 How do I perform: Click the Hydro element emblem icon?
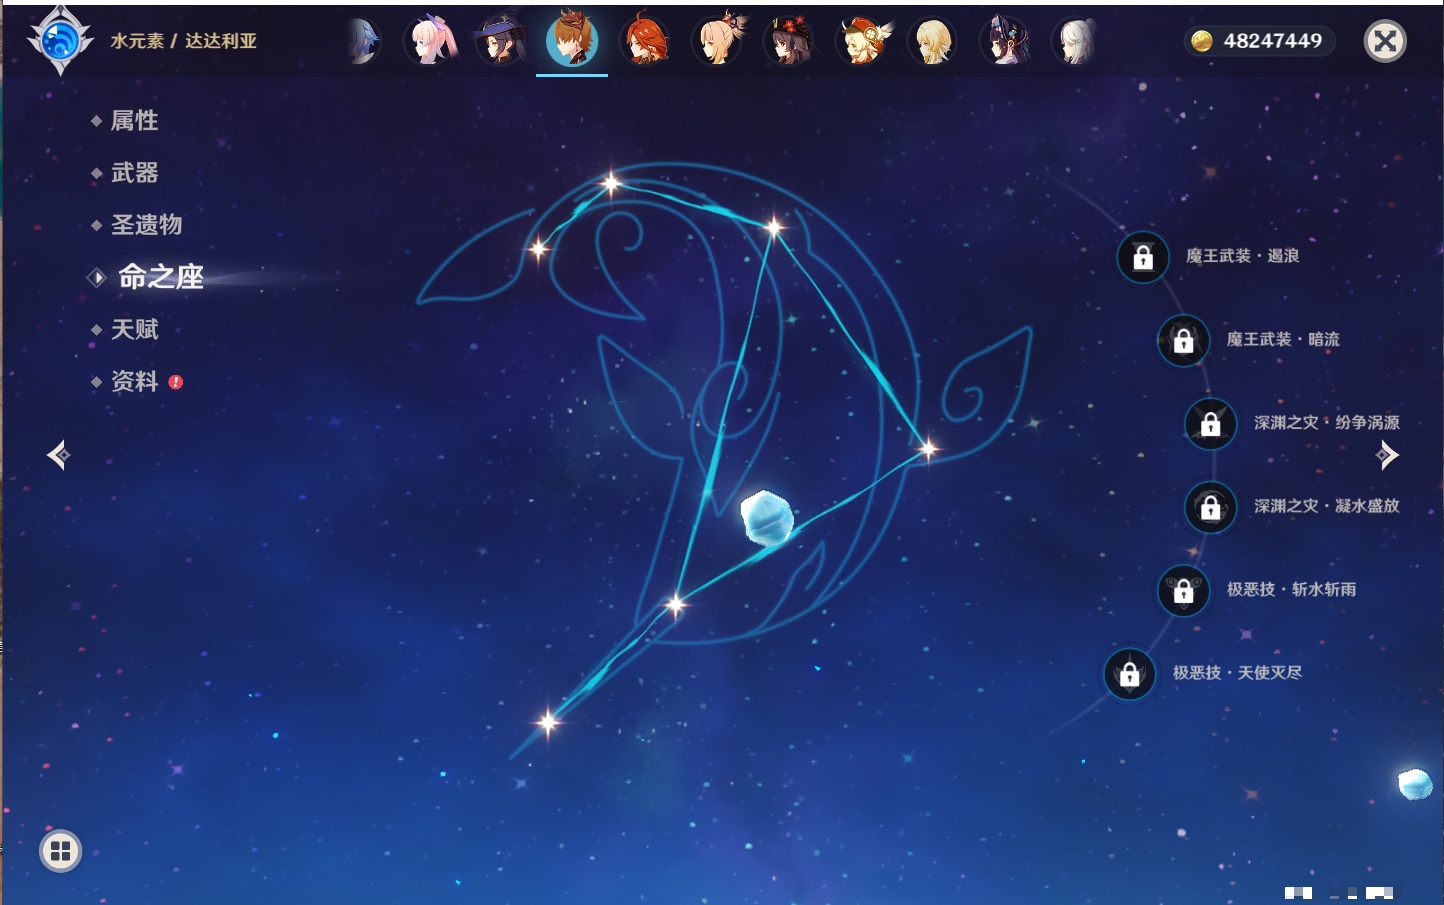[x=60, y=41]
